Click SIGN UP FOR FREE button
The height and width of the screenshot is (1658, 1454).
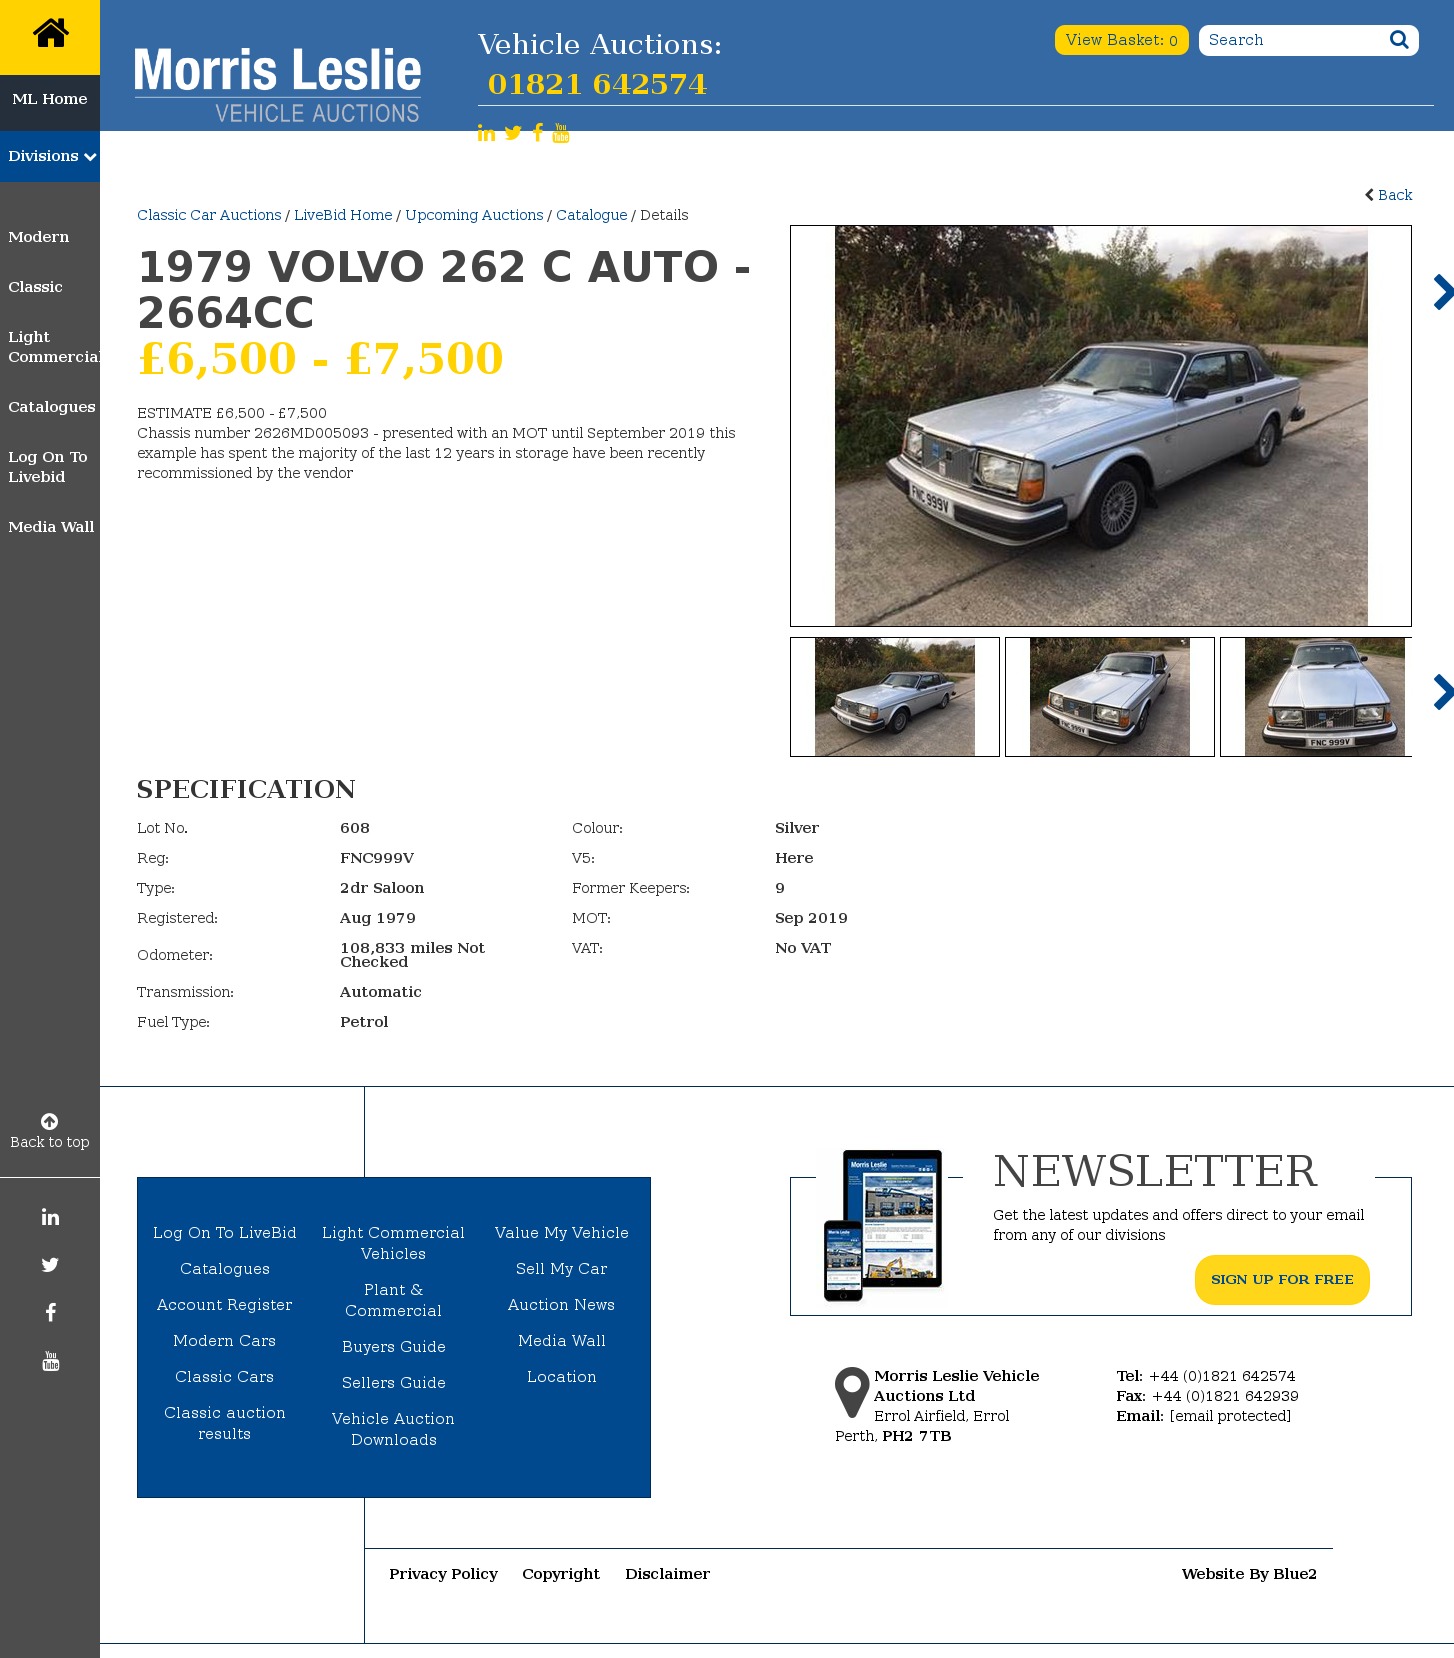(1282, 1280)
